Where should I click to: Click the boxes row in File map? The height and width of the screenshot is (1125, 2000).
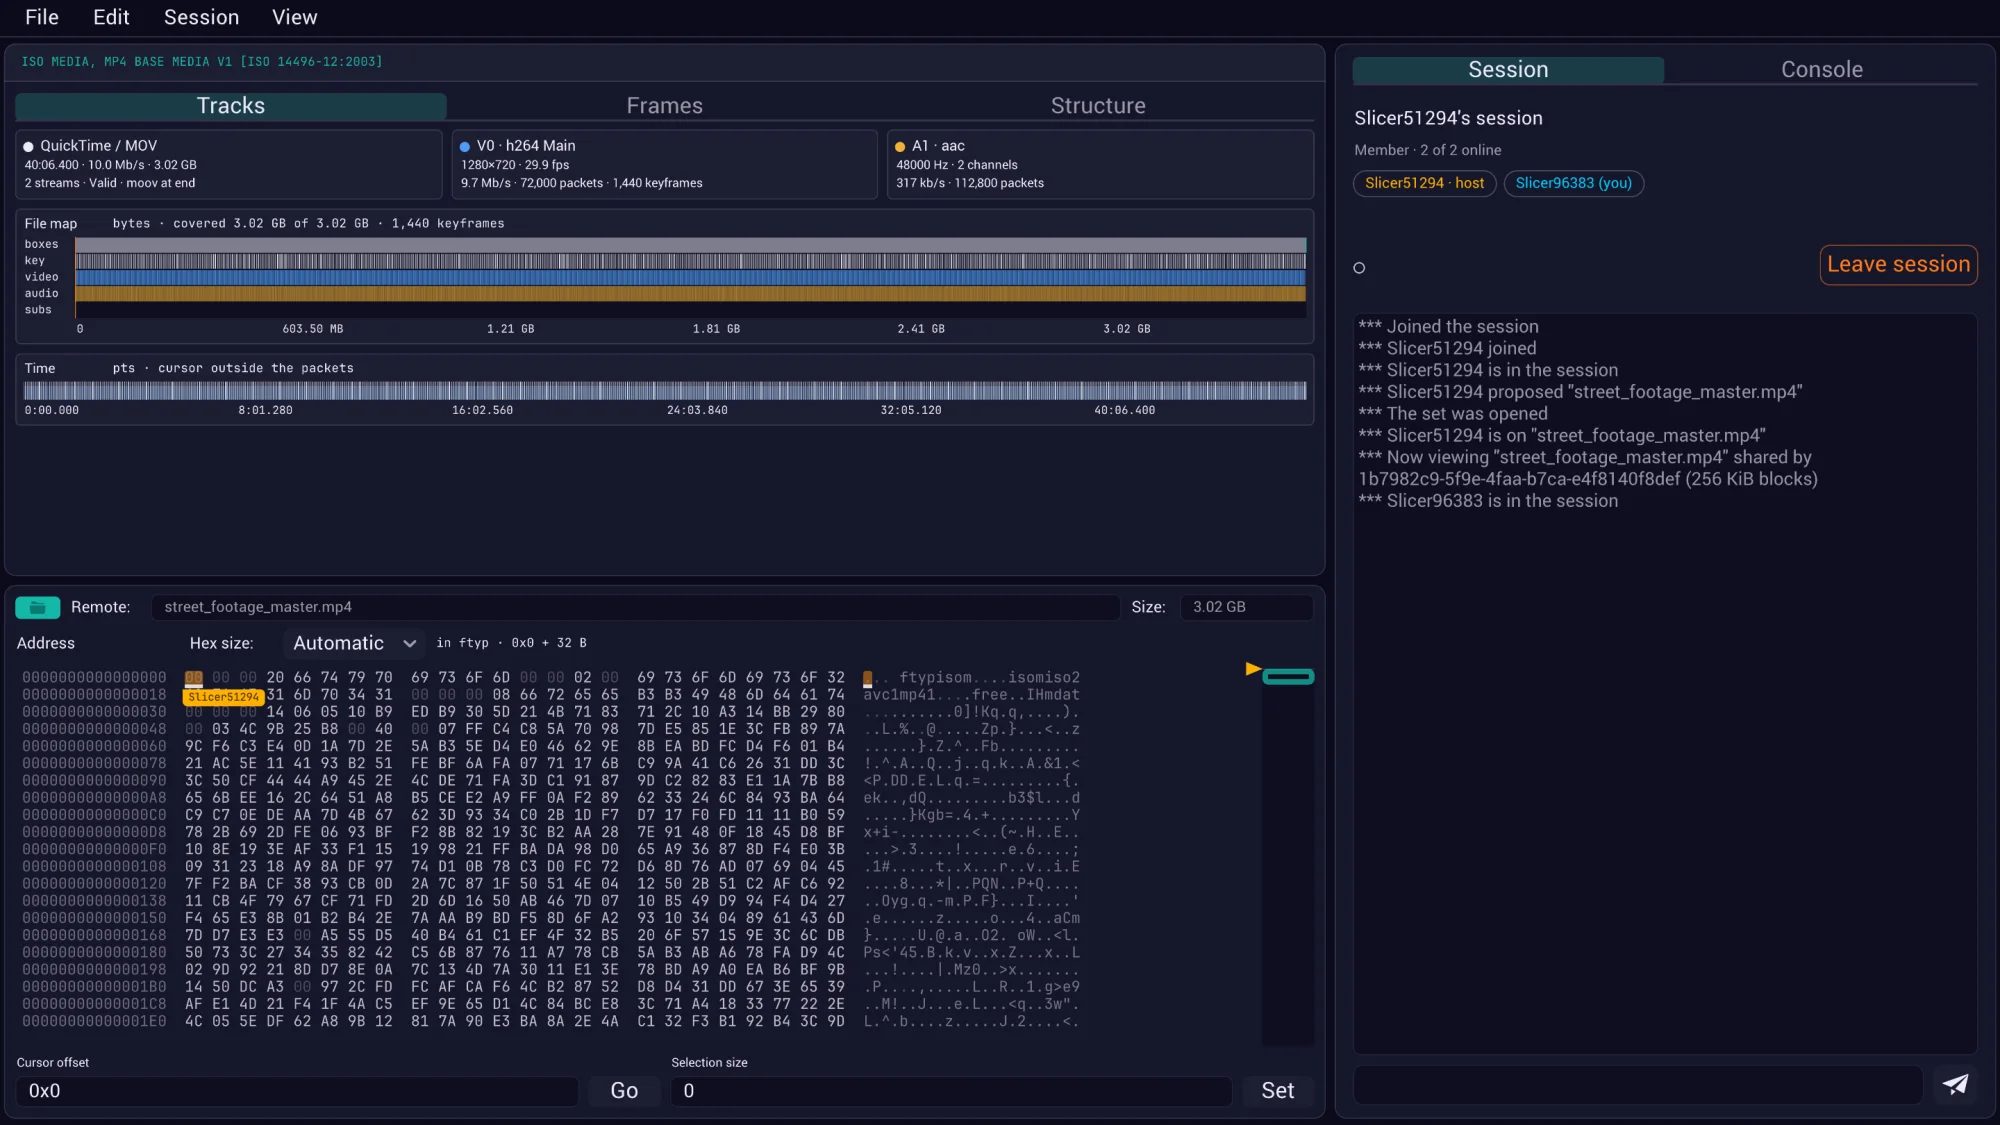(690, 244)
